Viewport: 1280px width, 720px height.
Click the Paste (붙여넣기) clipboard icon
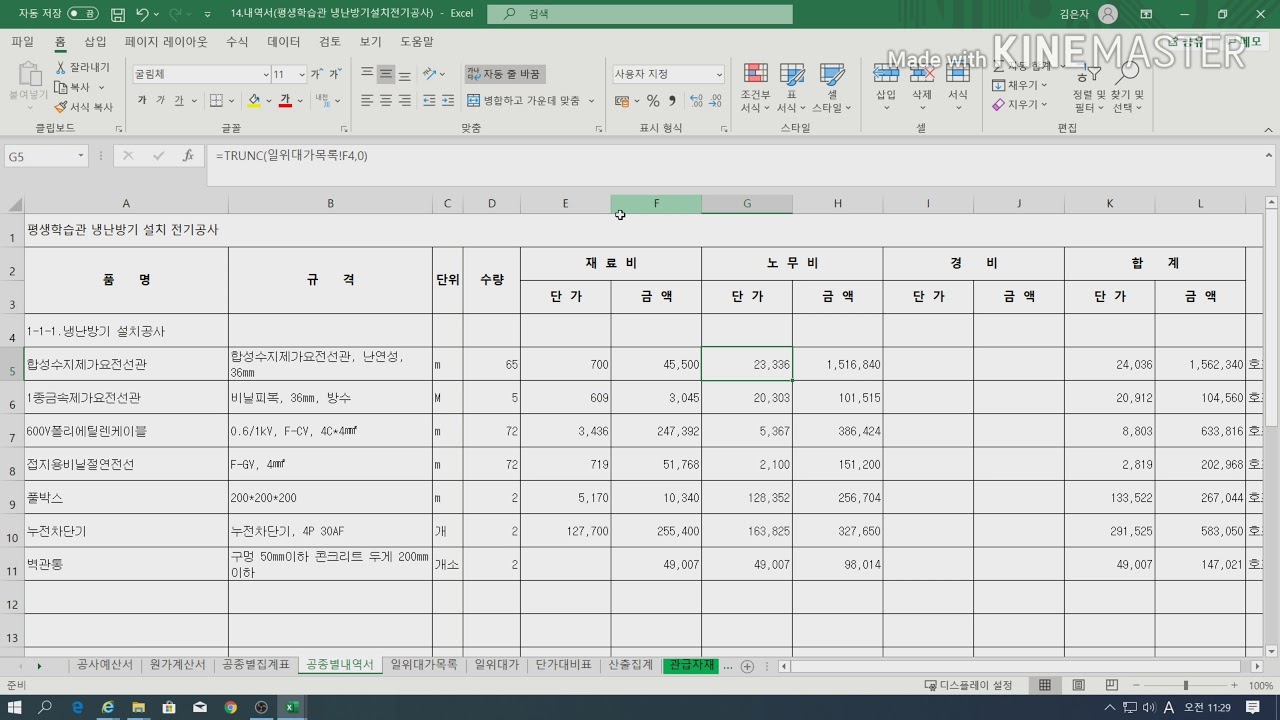pyautogui.click(x=29, y=75)
